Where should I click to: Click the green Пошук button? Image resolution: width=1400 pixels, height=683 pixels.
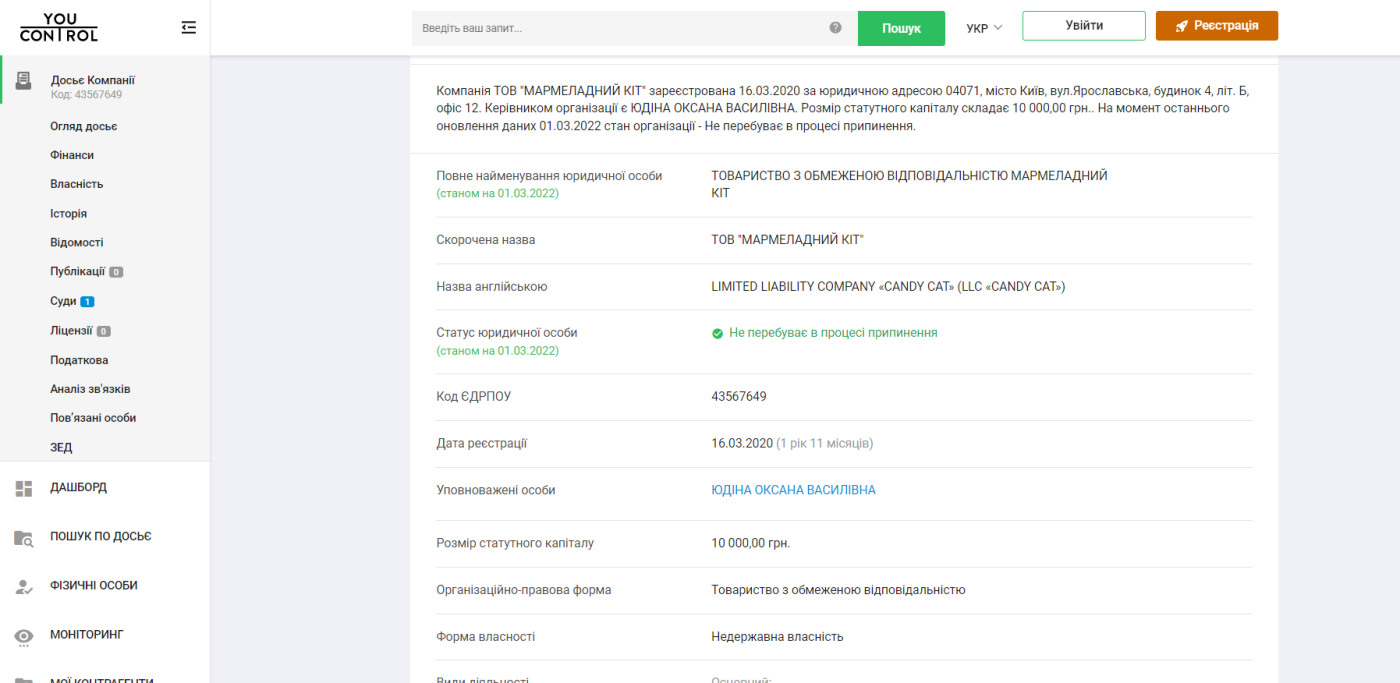(x=901, y=28)
